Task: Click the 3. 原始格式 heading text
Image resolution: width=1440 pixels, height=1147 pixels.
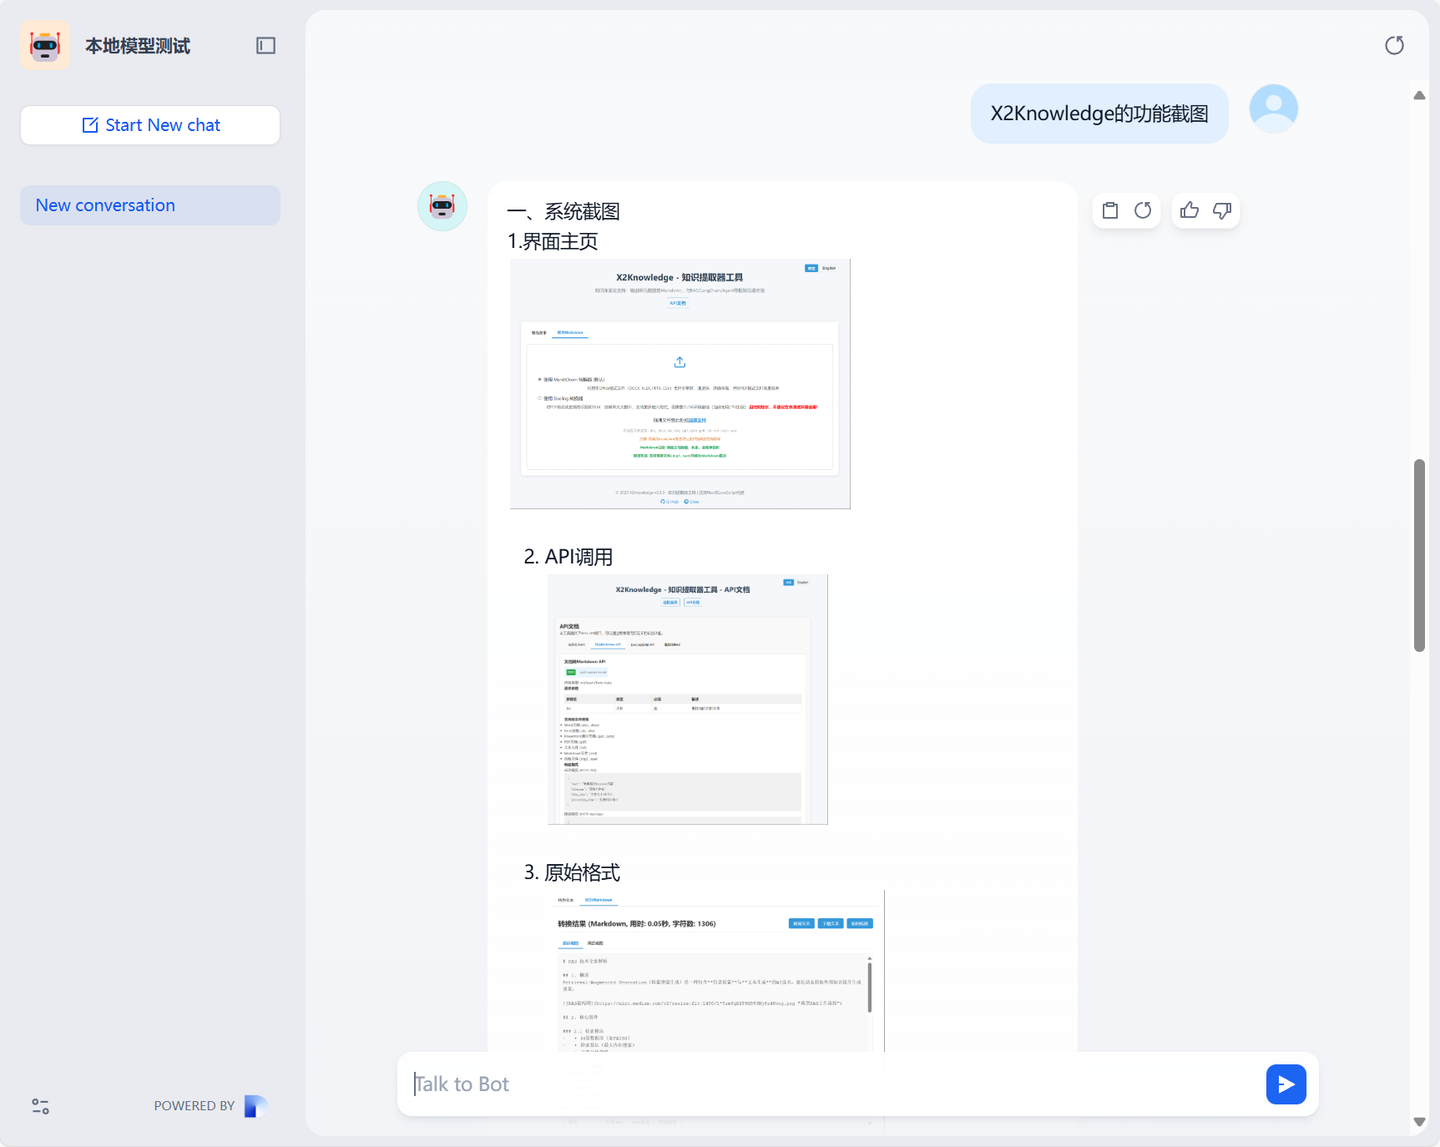Action: coord(572,872)
